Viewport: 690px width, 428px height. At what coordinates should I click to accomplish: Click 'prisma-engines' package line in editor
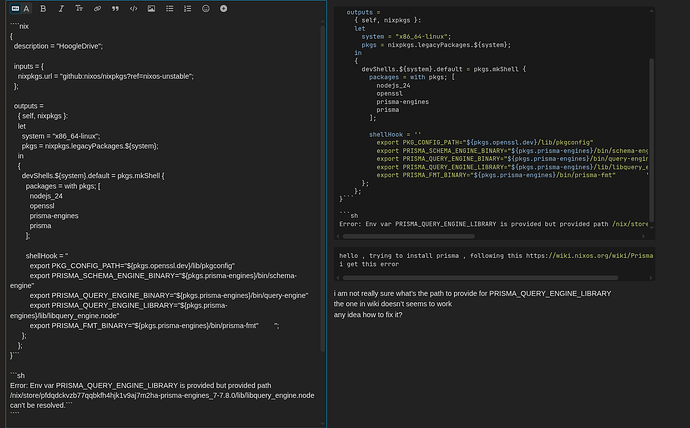coord(54,216)
